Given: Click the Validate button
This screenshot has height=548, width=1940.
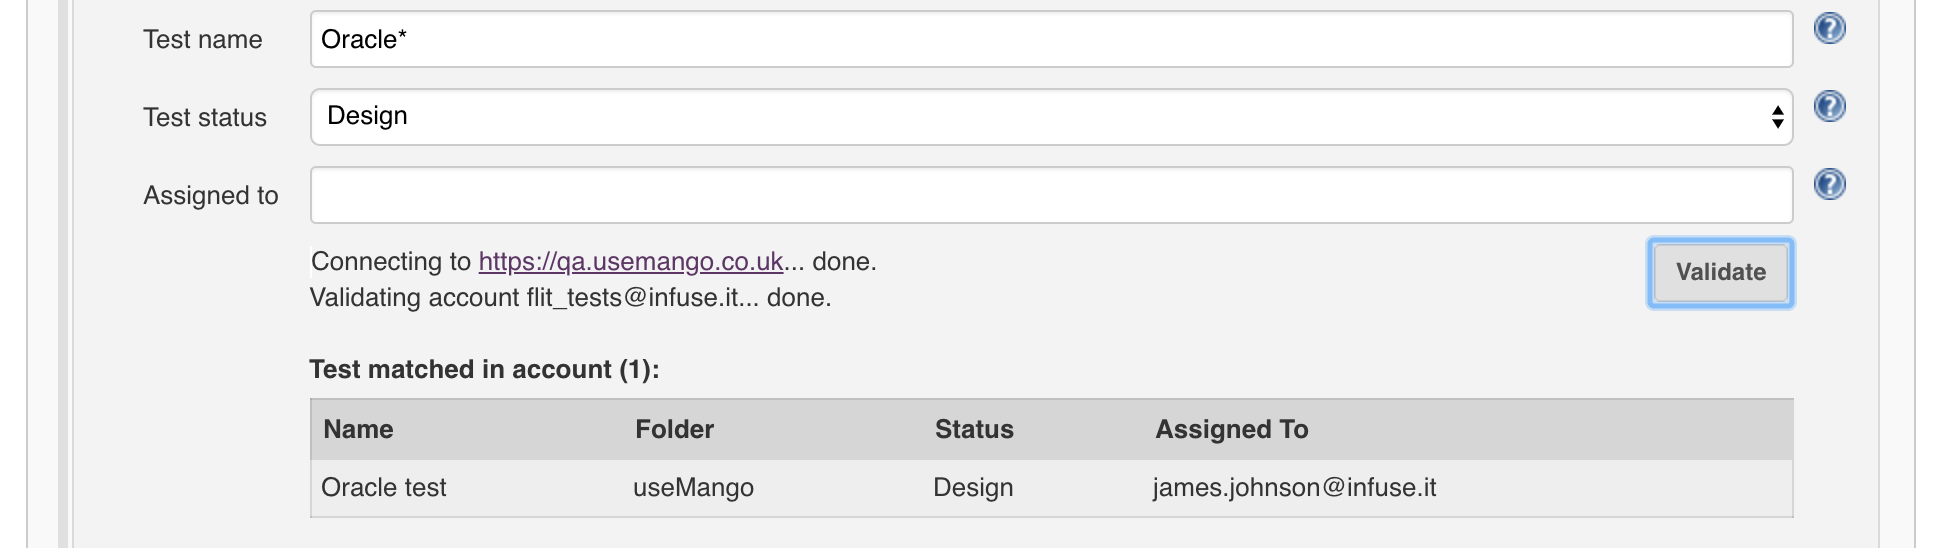Looking at the screenshot, I should (x=1720, y=272).
